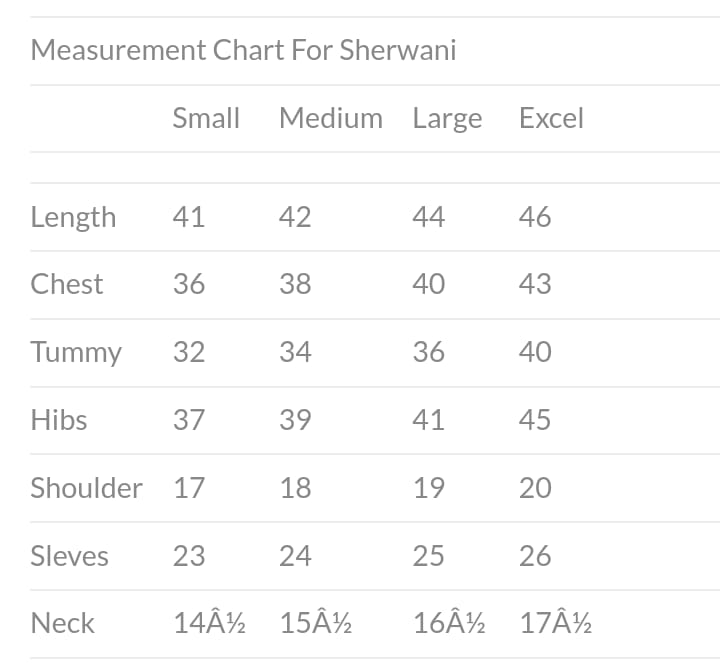Screen dimensions: 720x669
Task: Select the Medium column header
Action: (x=331, y=118)
